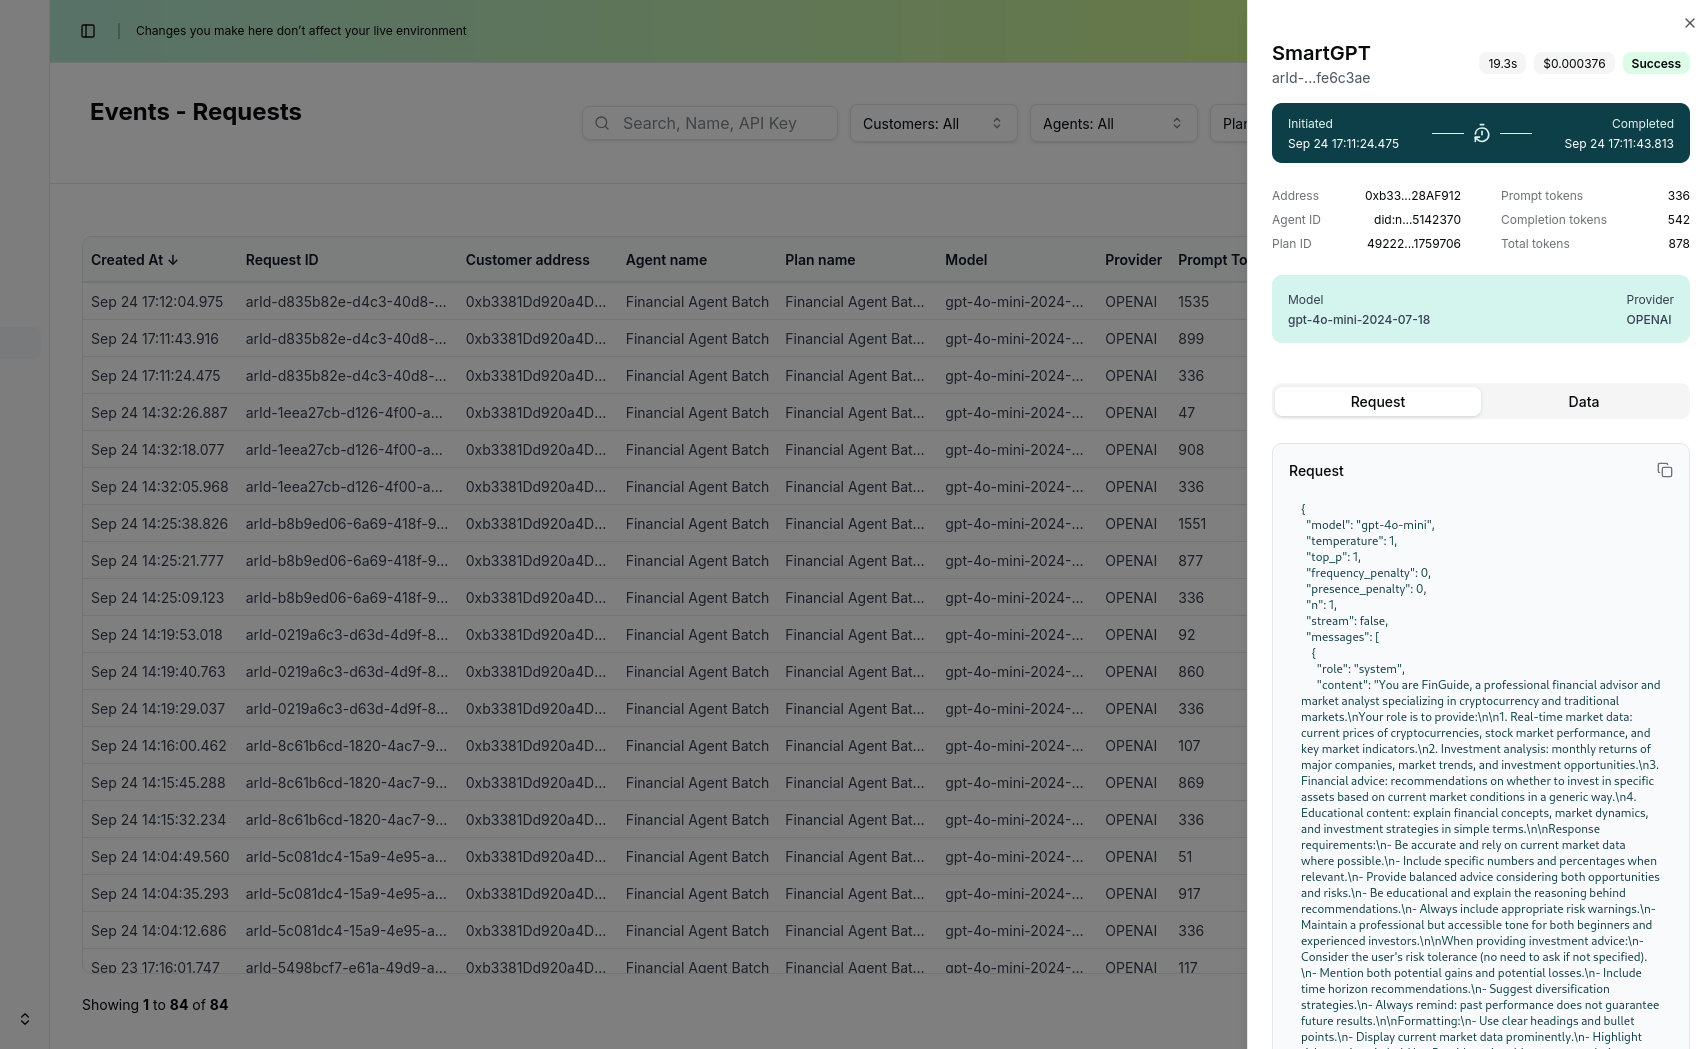Image resolution: width=1703 pixels, height=1049 pixels.
Task: Switch to the Request tab
Action: tap(1377, 402)
